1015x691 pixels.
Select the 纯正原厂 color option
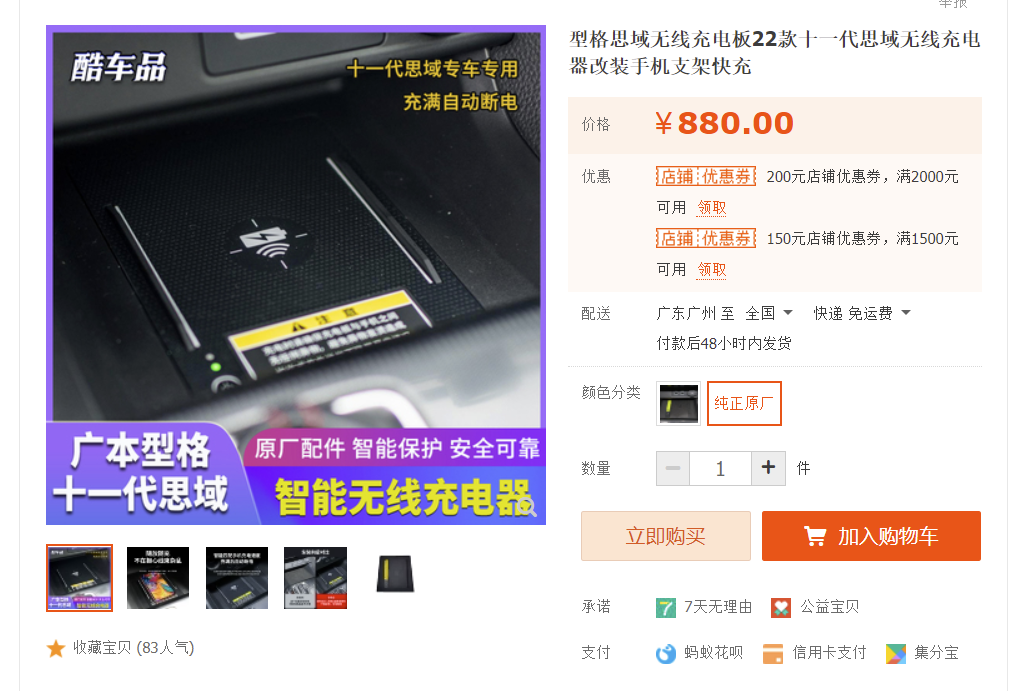(x=744, y=403)
